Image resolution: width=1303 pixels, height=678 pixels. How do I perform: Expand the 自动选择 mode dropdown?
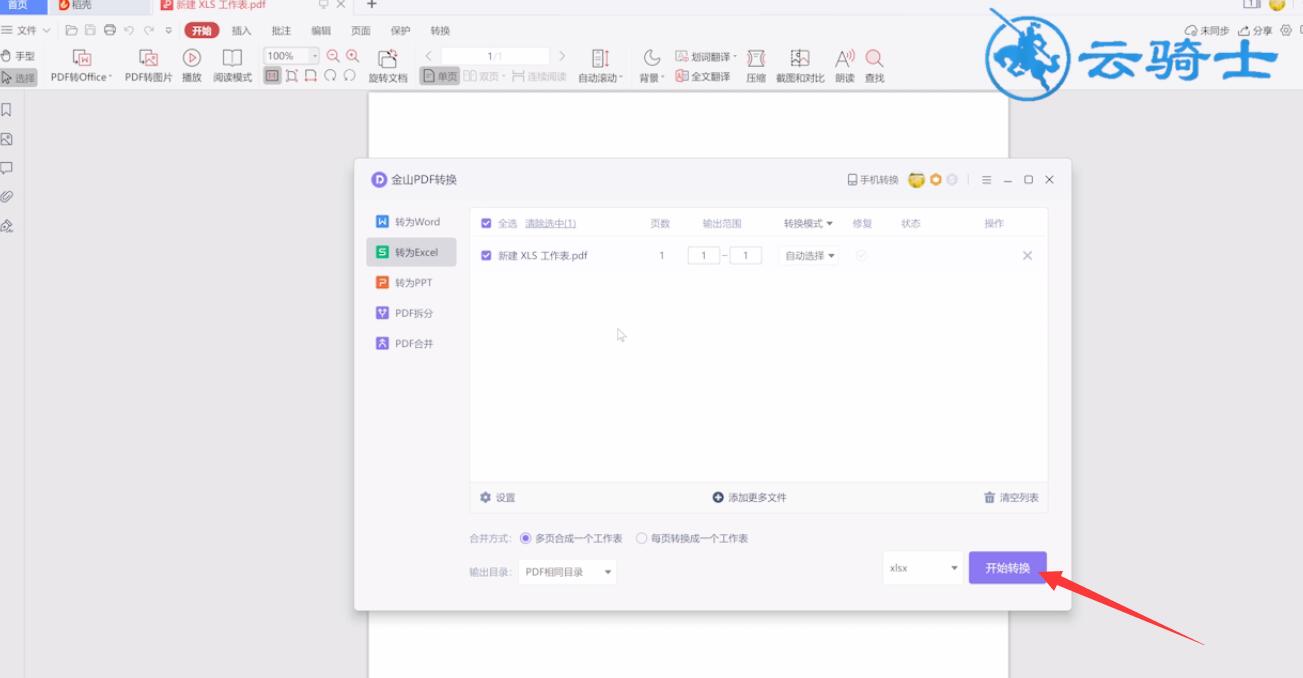(810, 256)
